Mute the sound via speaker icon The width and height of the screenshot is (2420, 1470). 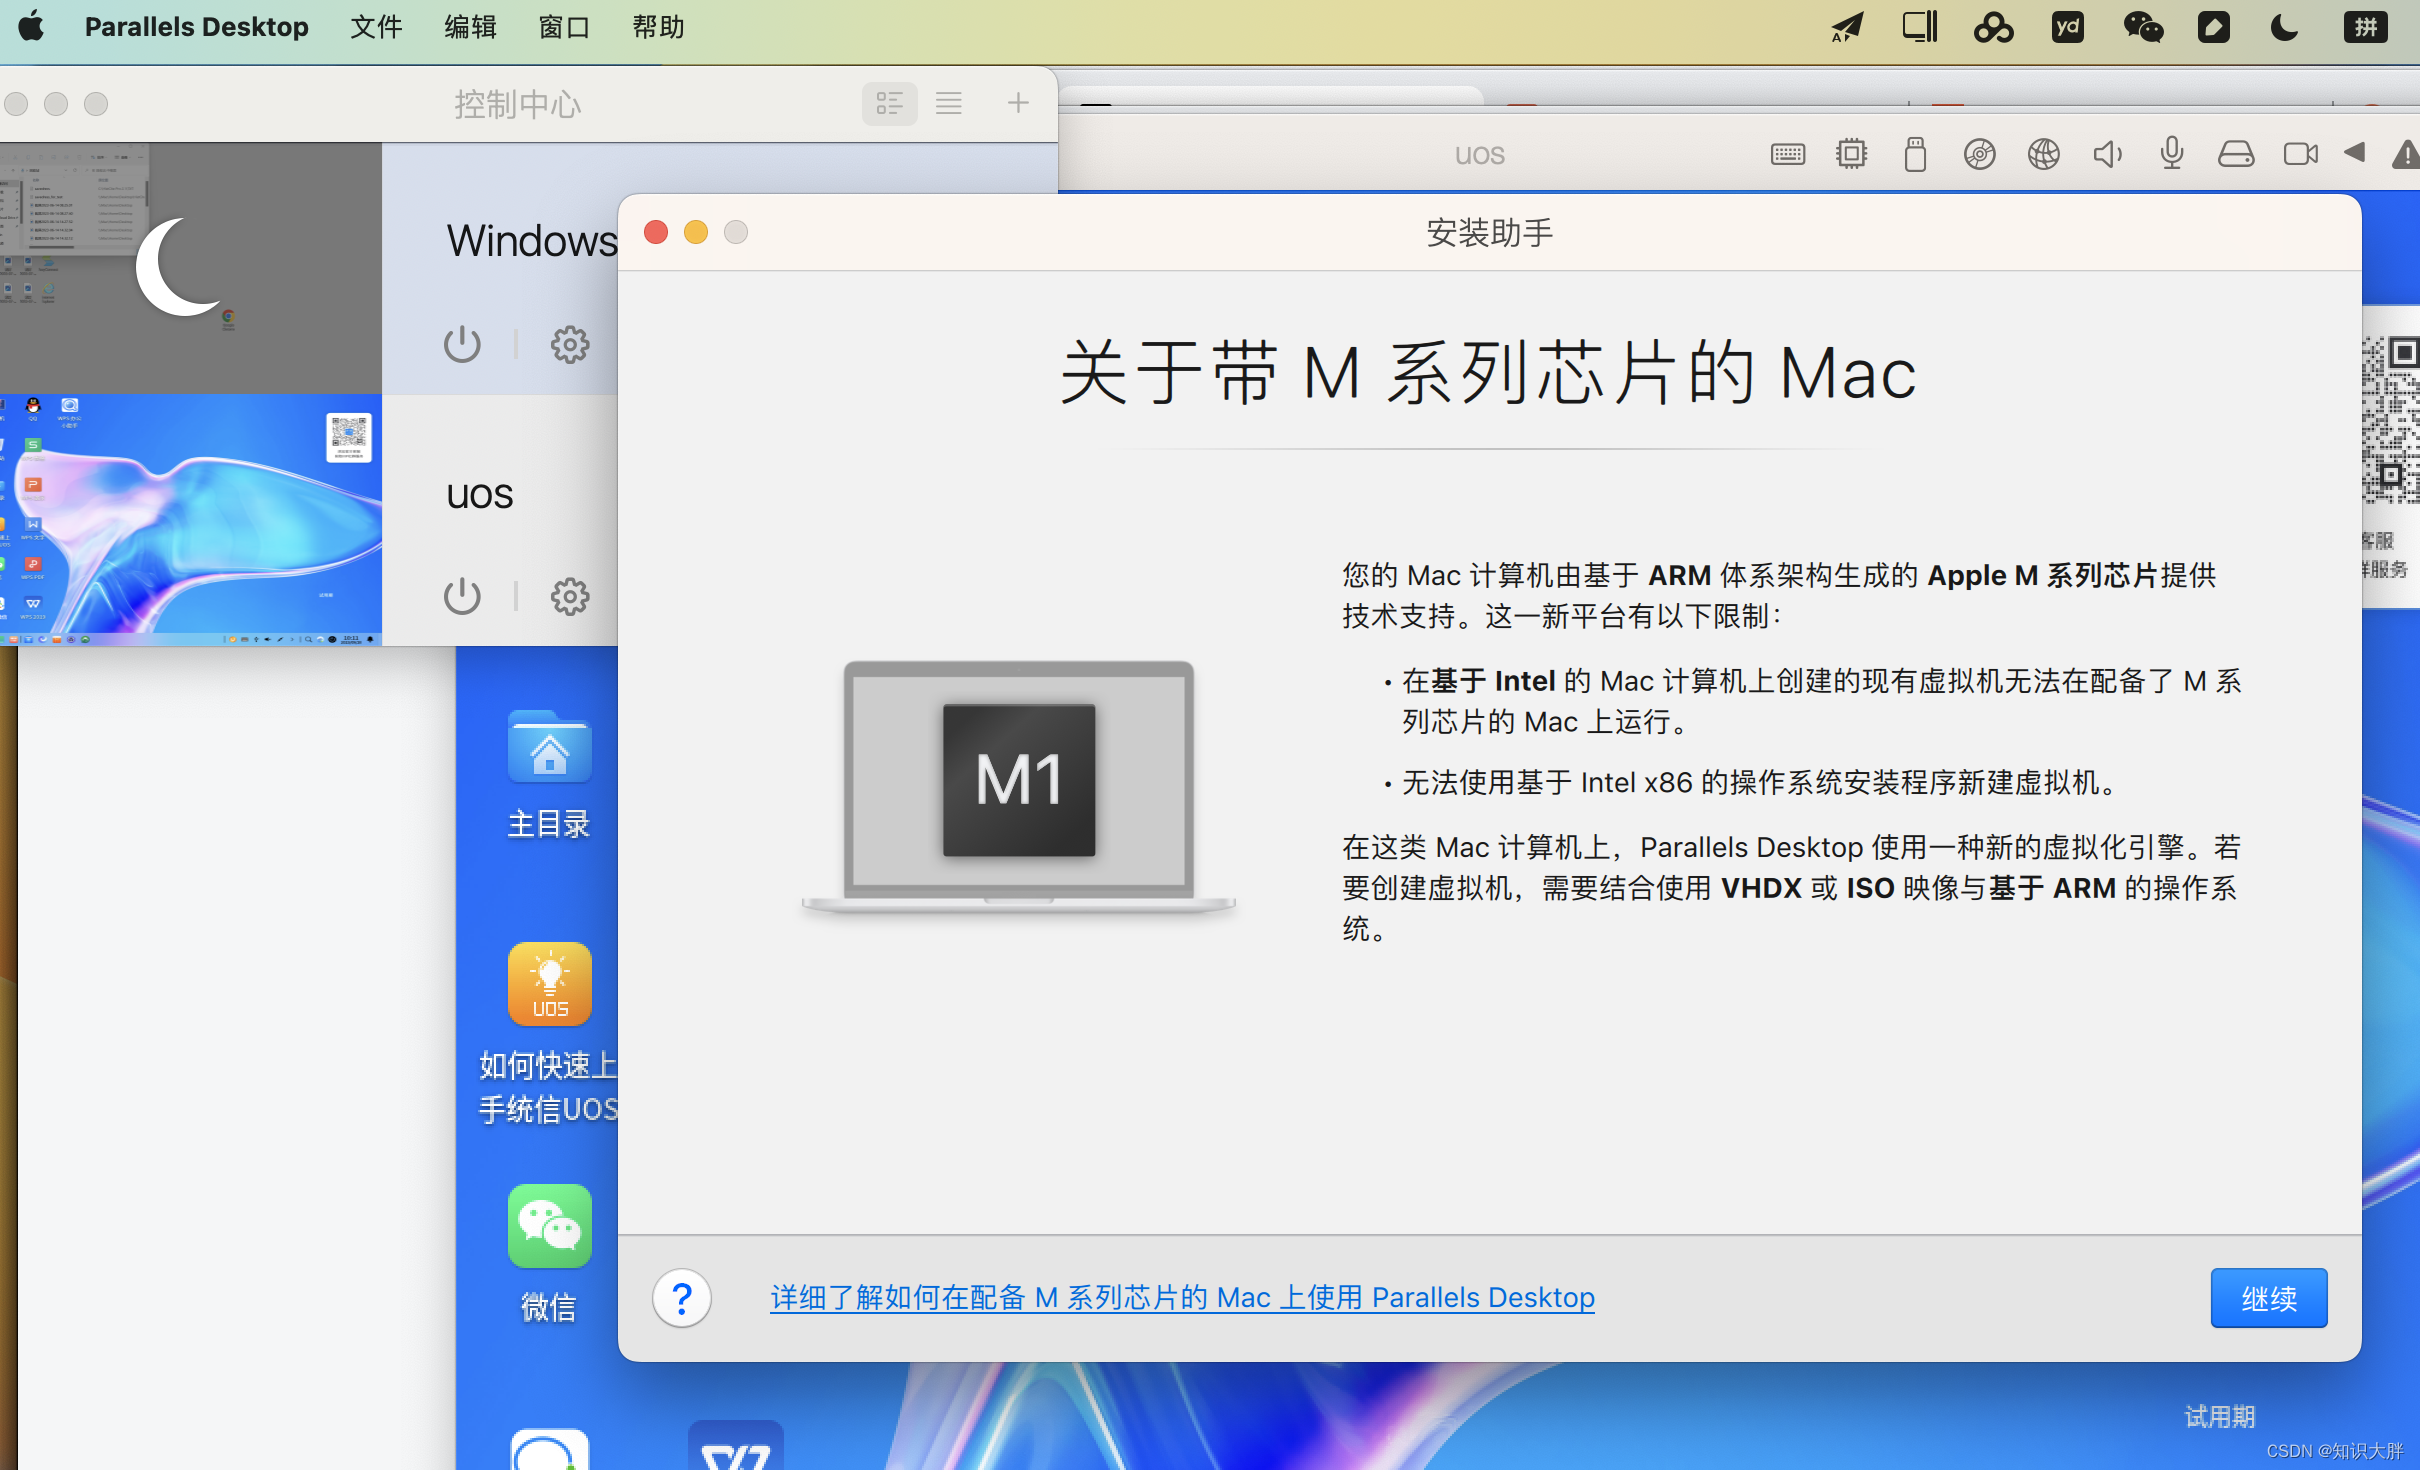(x=2107, y=154)
